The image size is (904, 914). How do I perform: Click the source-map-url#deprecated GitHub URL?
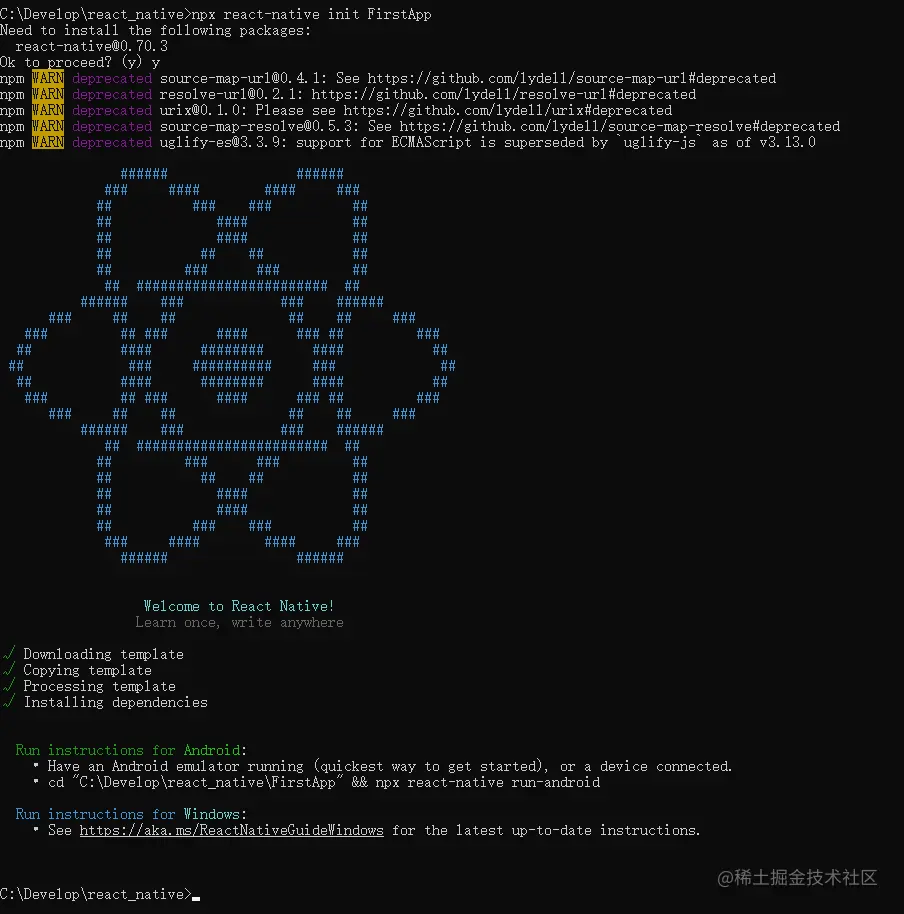point(572,78)
